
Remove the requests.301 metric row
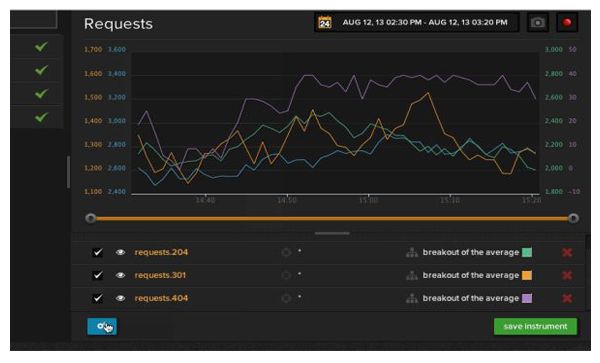[567, 275]
